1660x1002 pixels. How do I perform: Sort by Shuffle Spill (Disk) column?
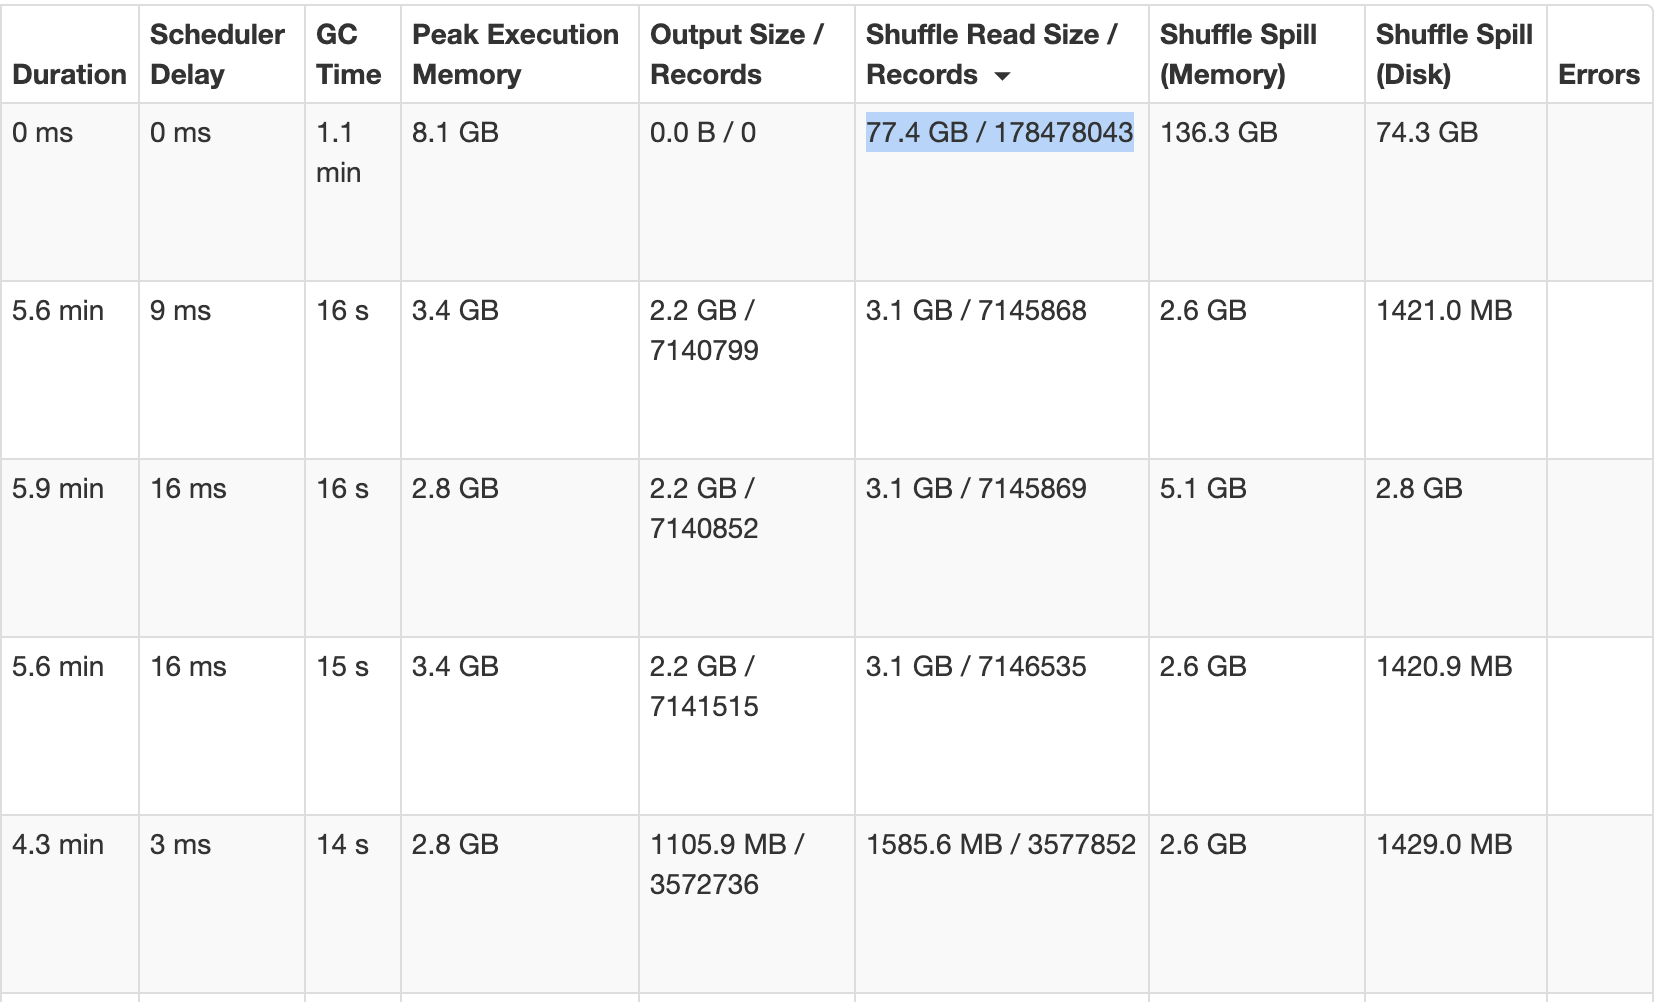(1454, 54)
